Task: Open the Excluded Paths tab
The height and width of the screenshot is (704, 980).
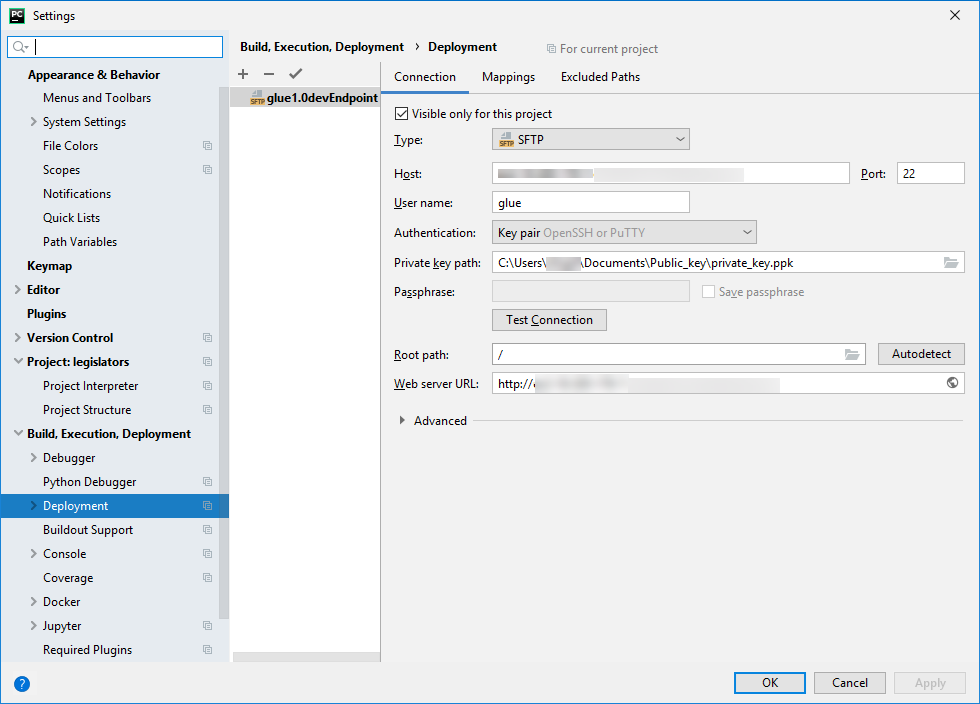Action: coord(599,77)
